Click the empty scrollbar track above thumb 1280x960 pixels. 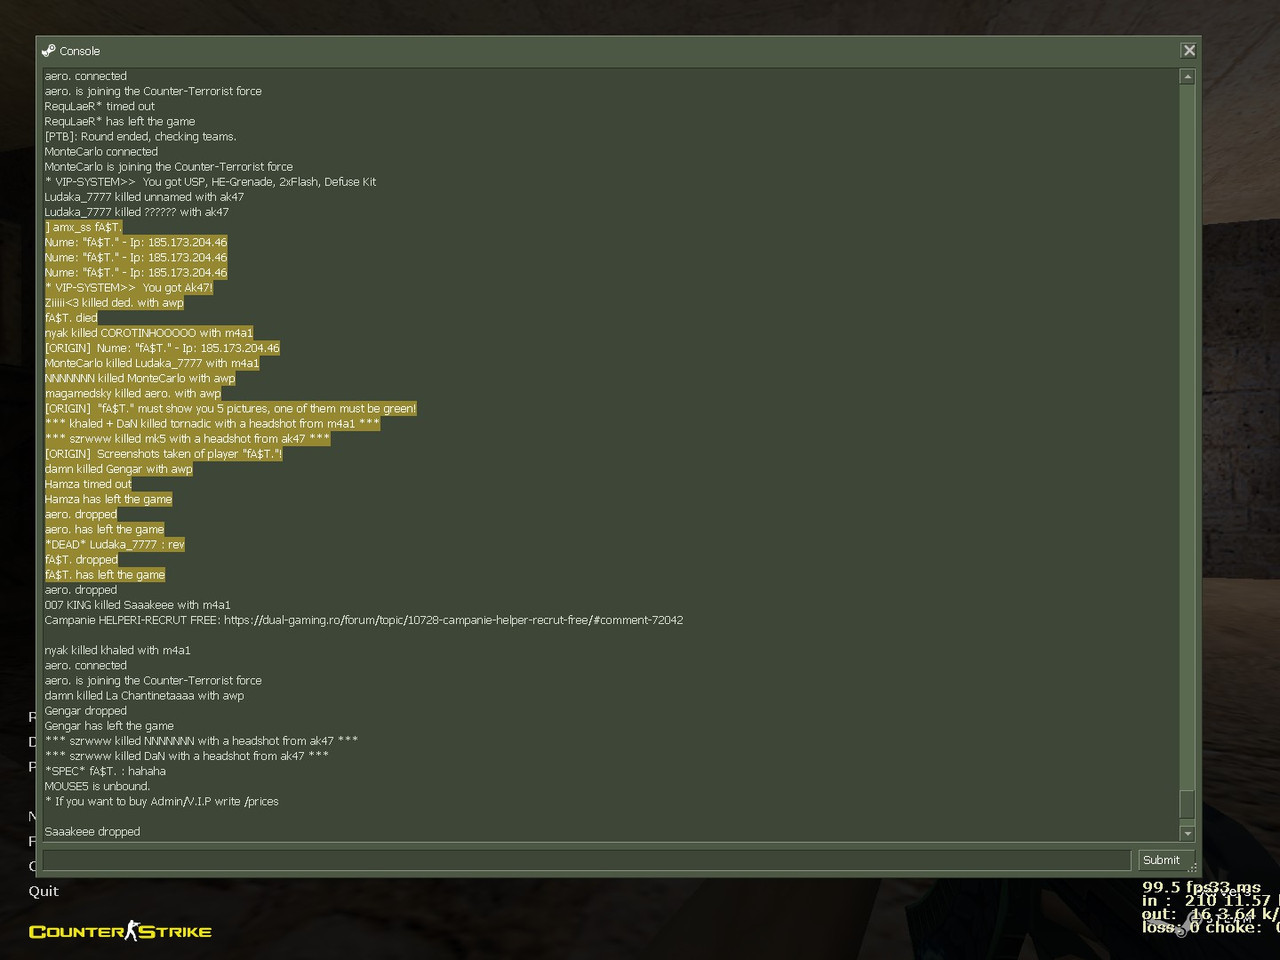pyautogui.click(x=1187, y=437)
